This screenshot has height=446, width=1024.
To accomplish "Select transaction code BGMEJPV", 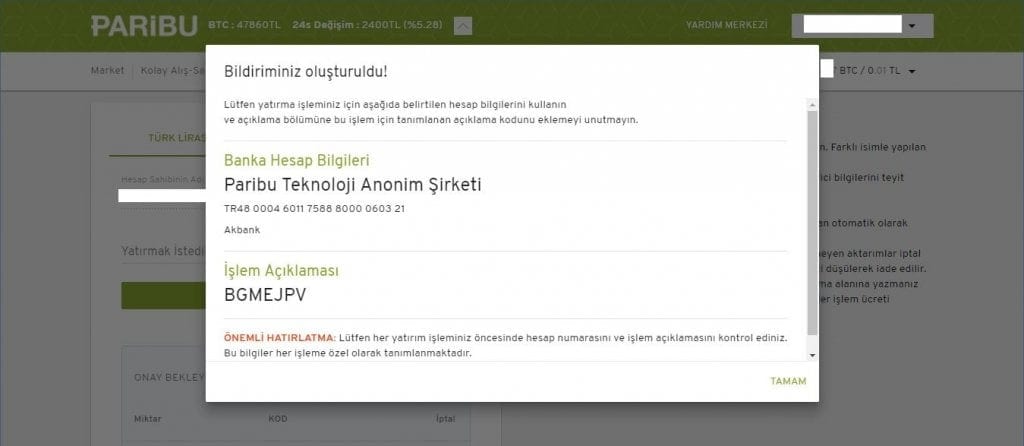I will (264, 295).
